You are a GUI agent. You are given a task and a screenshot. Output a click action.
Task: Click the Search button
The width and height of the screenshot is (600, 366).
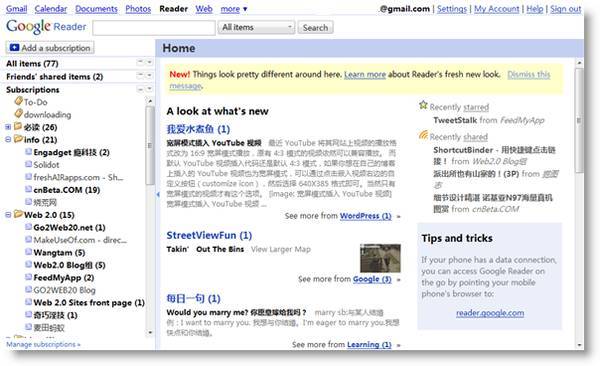tap(315, 27)
